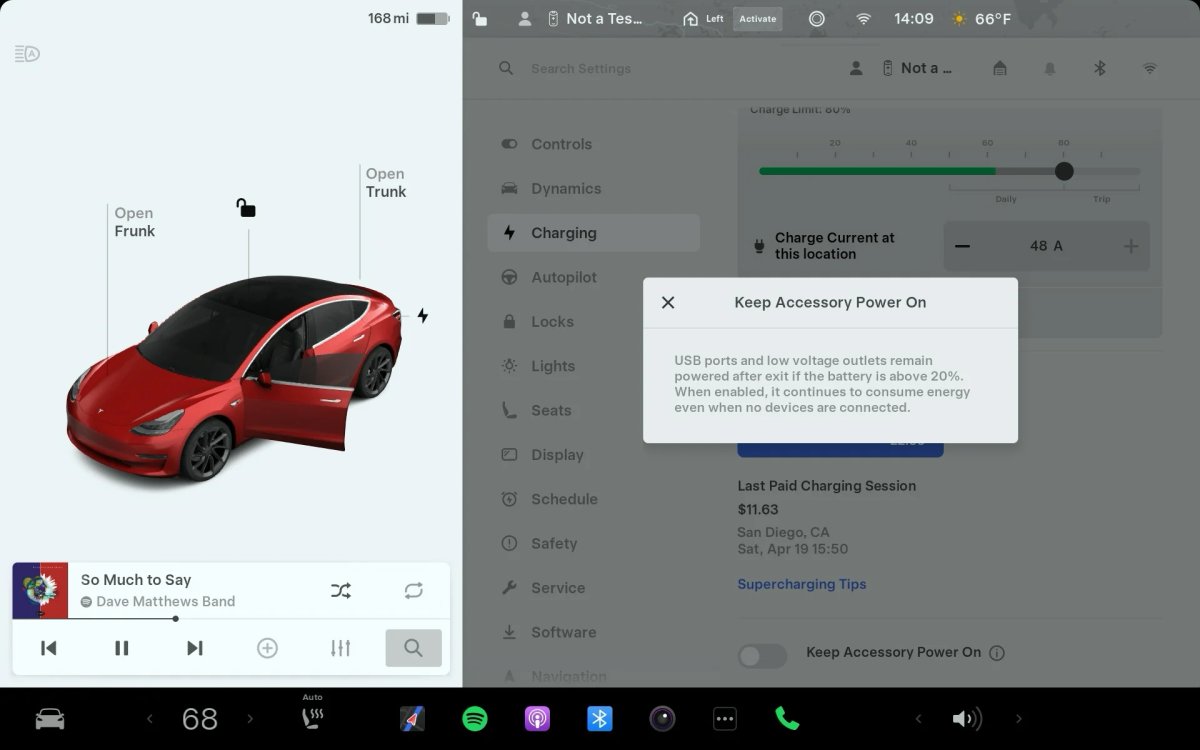Tap the Auto seat heater icon

pyautogui.click(x=313, y=714)
